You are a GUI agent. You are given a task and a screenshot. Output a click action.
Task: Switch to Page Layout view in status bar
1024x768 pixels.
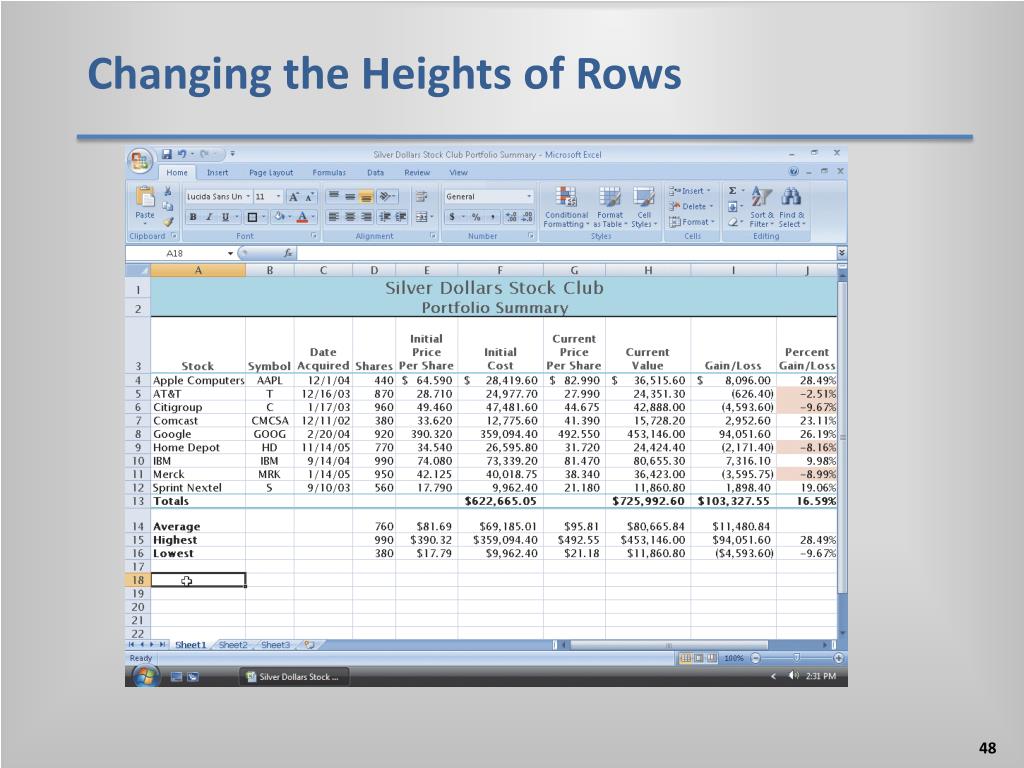pyautogui.click(x=698, y=658)
